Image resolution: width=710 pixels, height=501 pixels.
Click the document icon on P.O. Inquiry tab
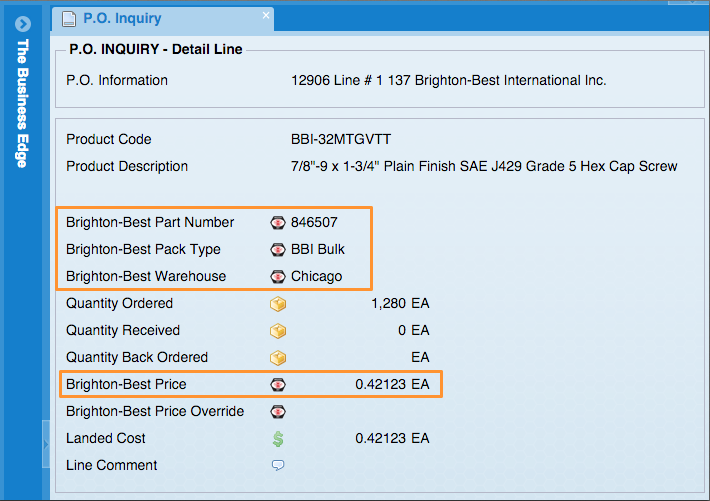[x=69, y=19]
